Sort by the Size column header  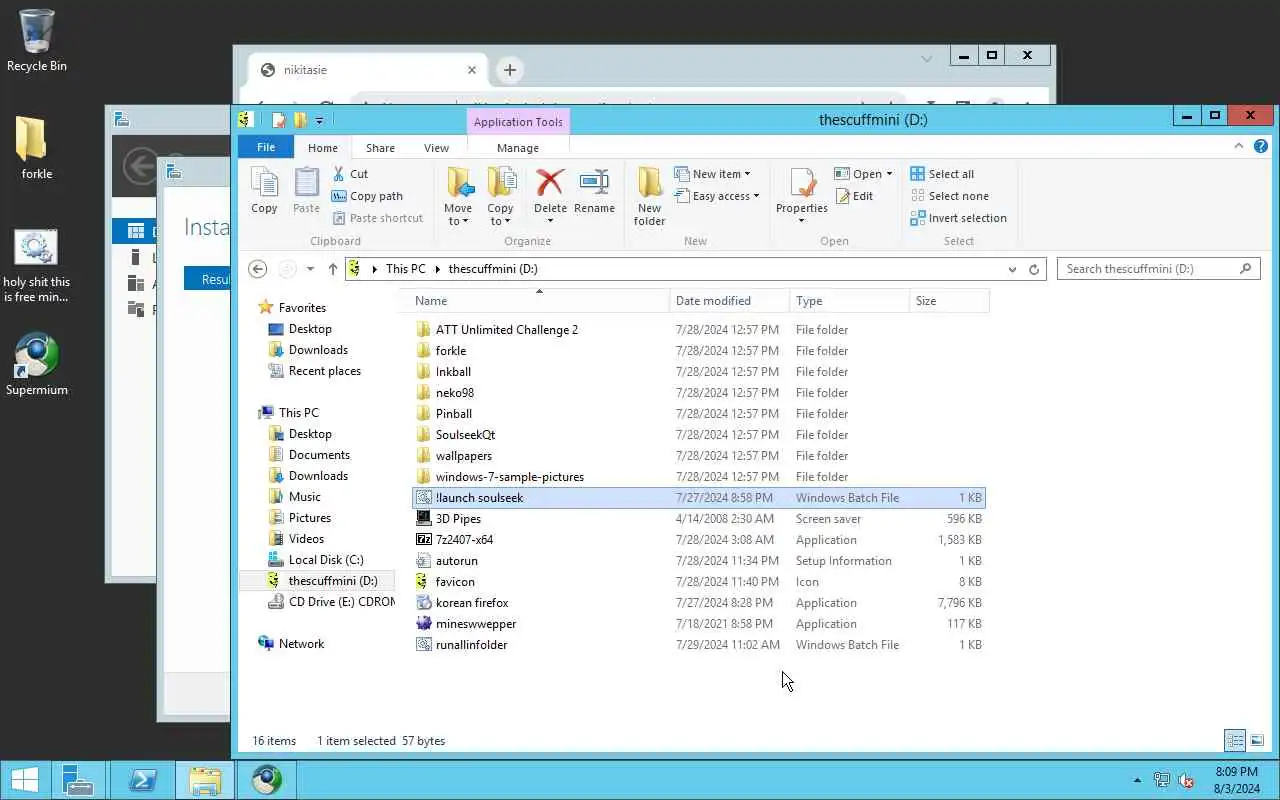point(949,301)
